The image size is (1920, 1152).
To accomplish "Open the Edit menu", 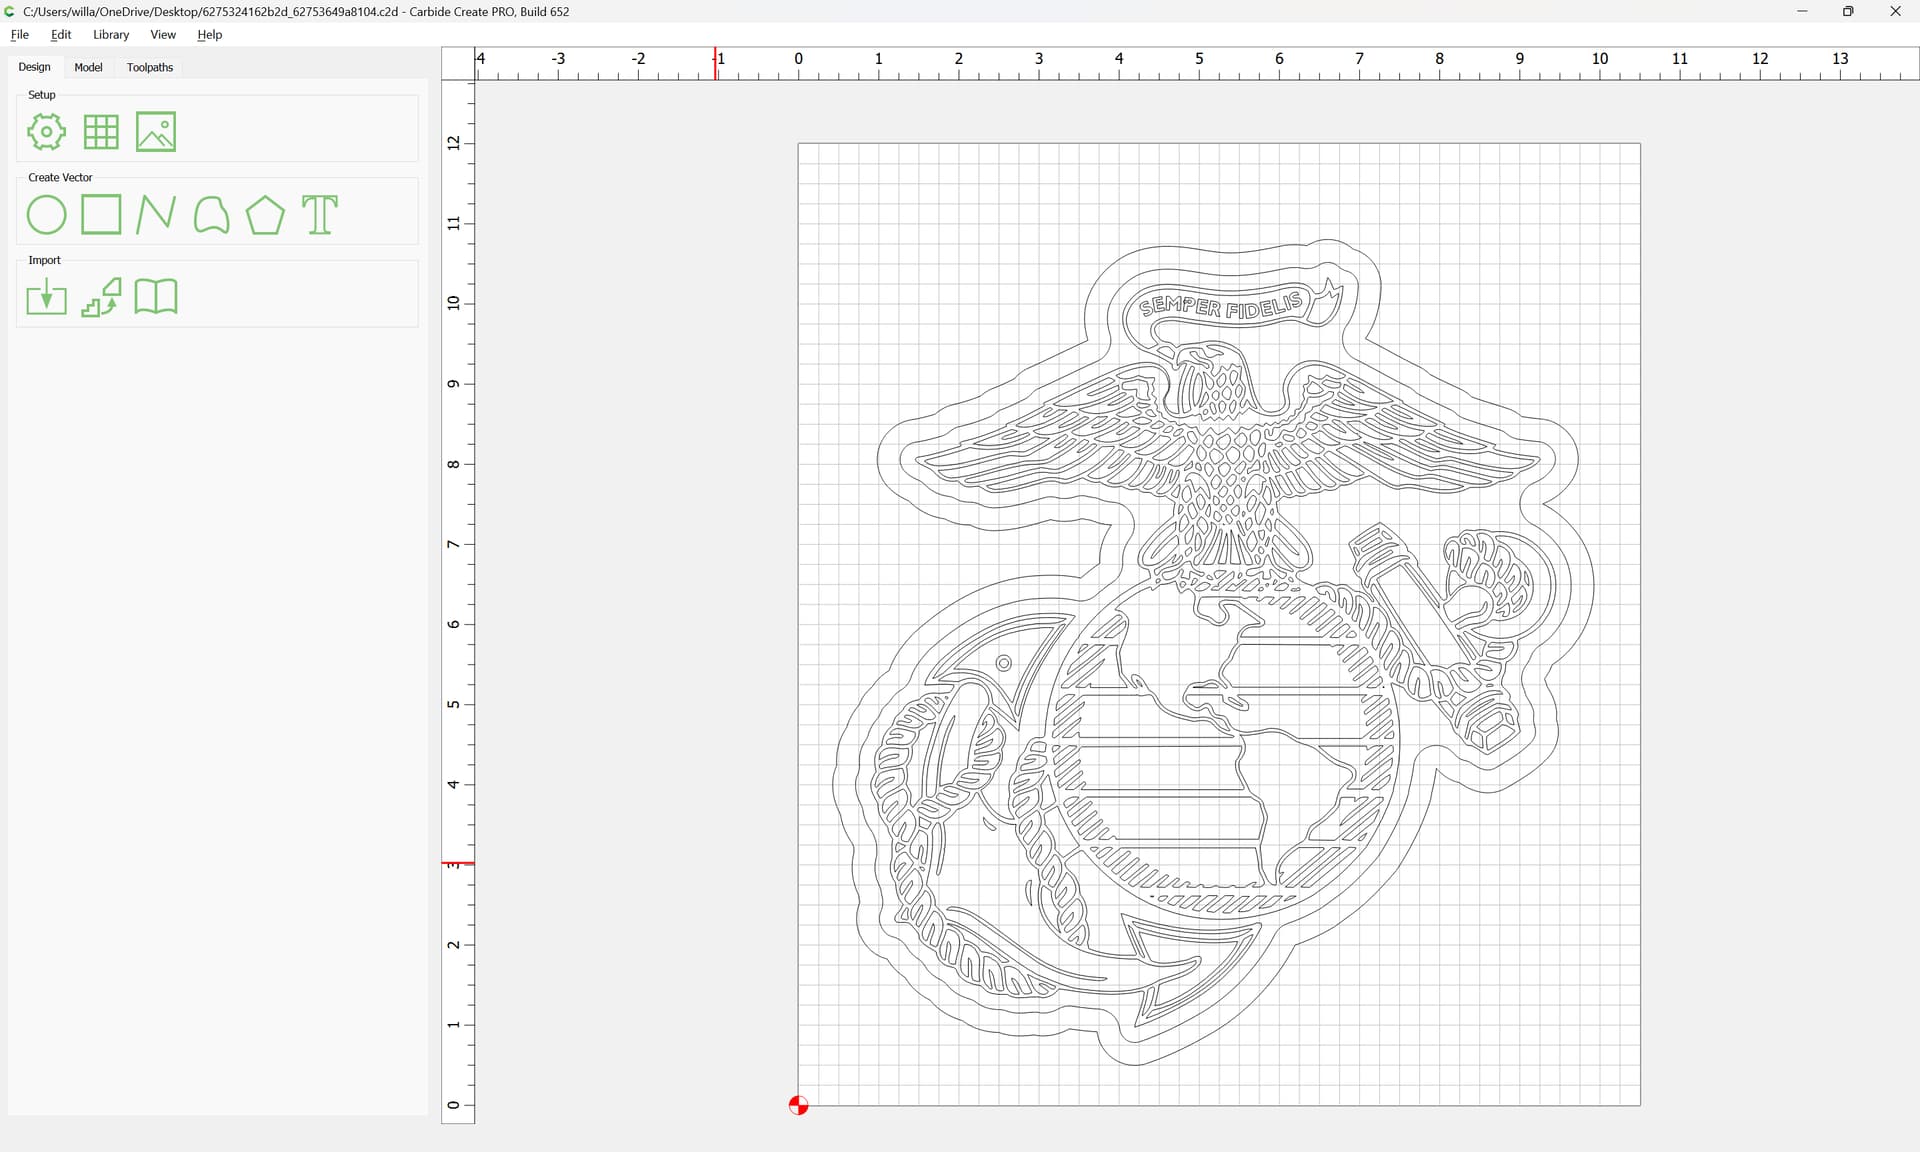I will pyautogui.click(x=61, y=34).
